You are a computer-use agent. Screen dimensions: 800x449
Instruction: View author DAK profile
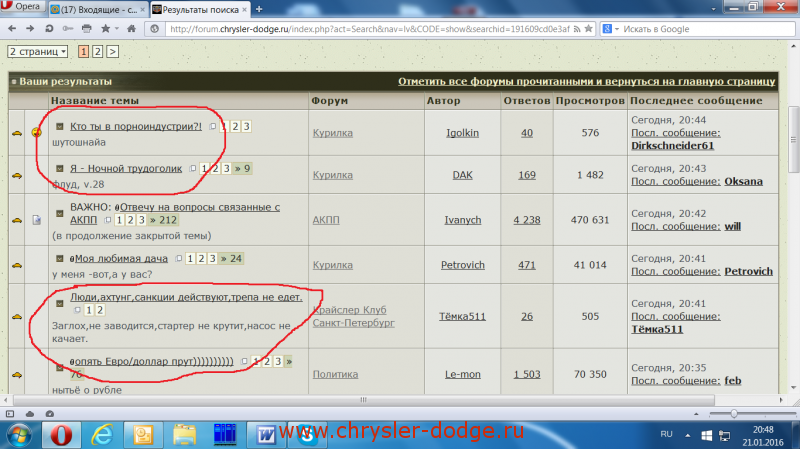pos(462,175)
